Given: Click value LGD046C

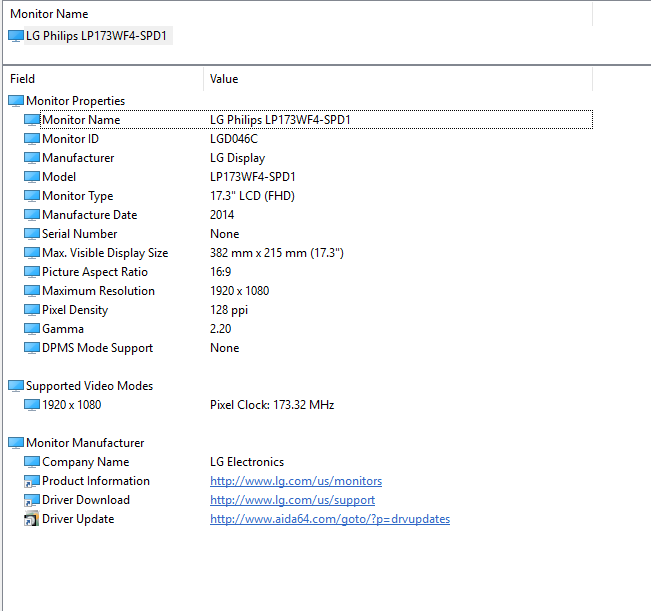Looking at the screenshot, I should coord(234,139).
